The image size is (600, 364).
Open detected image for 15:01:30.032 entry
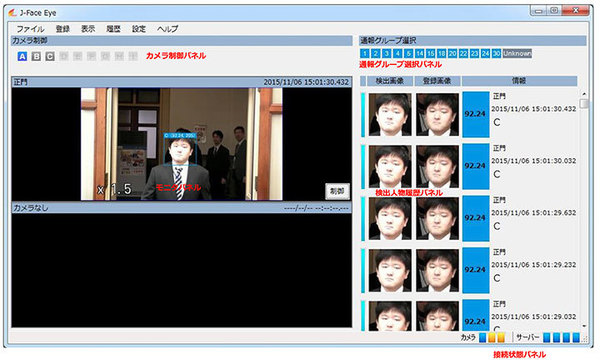(x=390, y=166)
